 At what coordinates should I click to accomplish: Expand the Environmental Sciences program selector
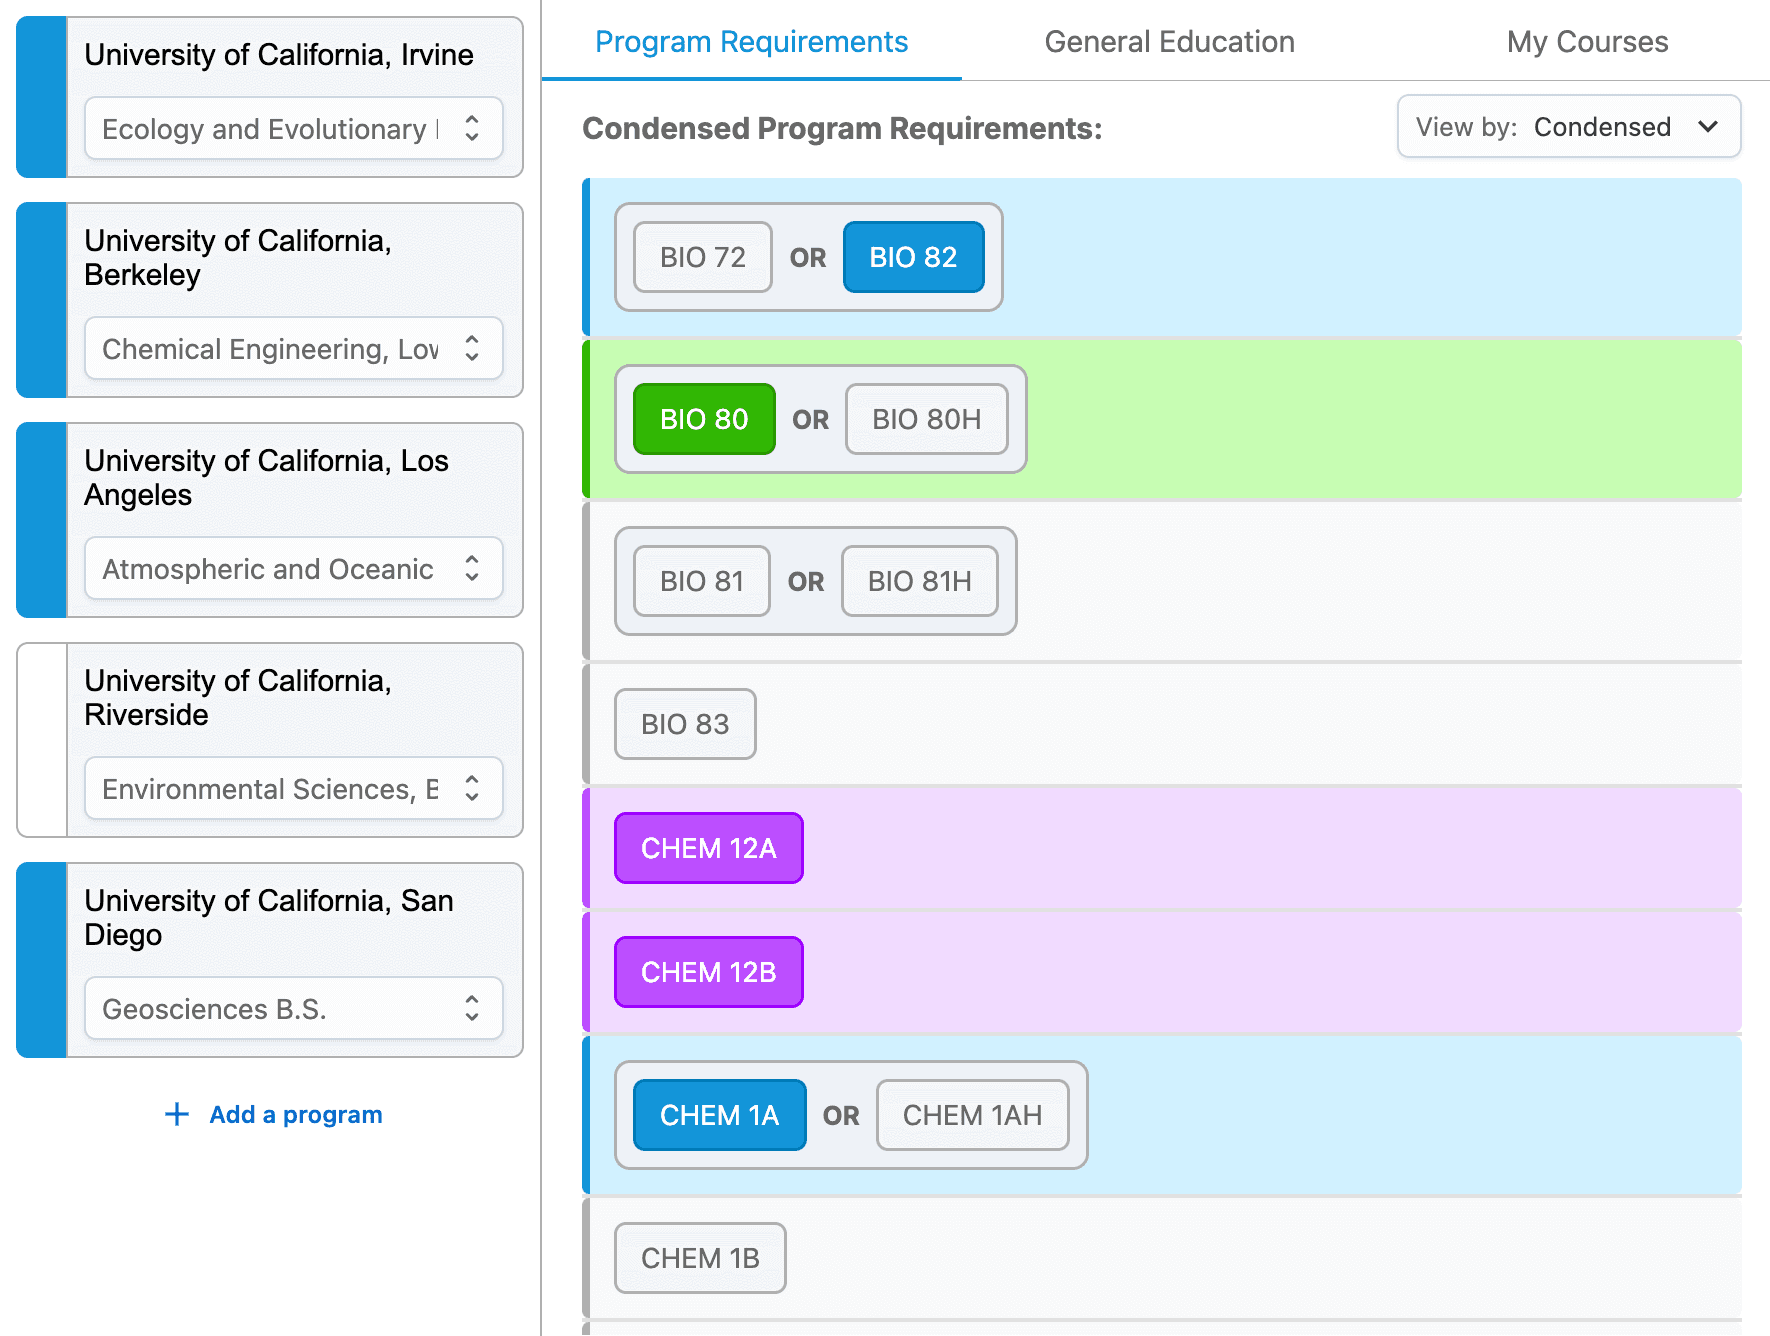coord(293,789)
